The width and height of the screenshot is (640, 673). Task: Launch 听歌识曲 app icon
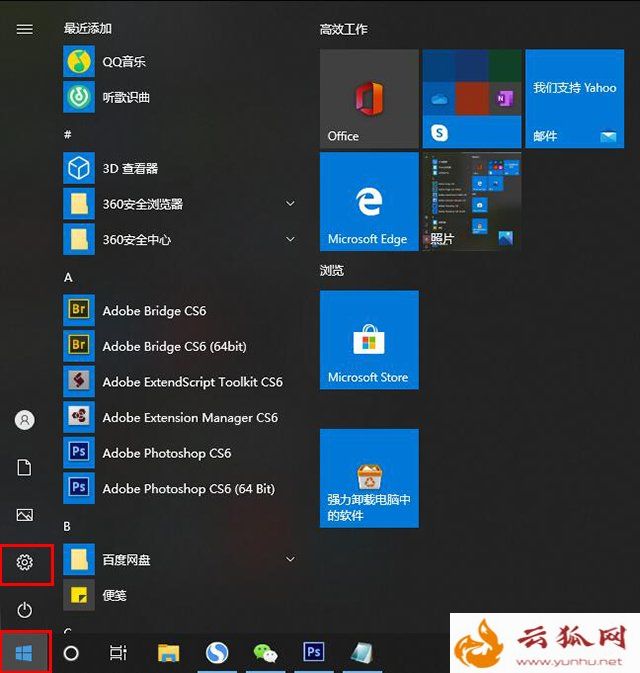pyautogui.click(x=79, y=97)
